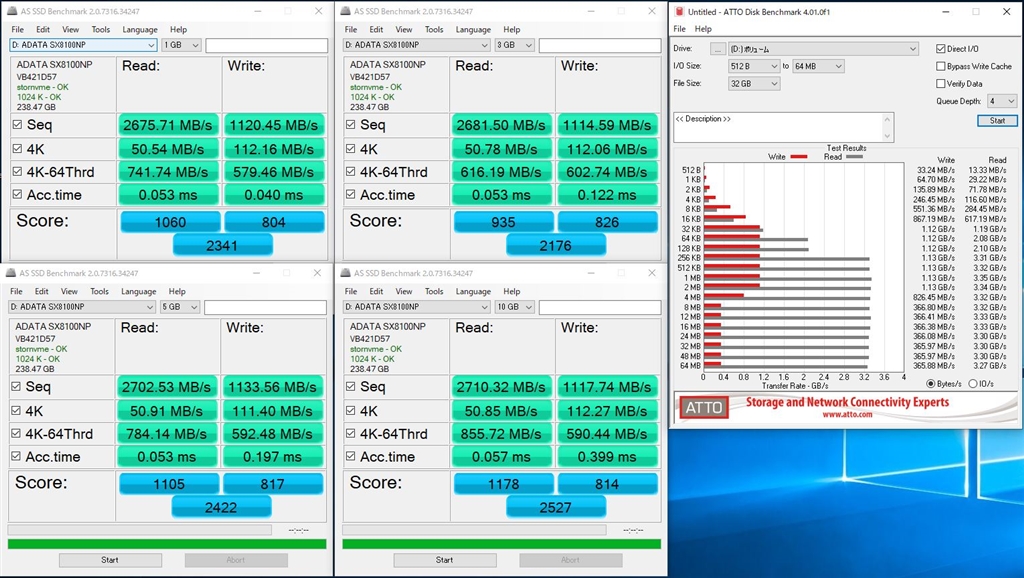Image resolution: width=1024 pixels, height=578 pixels.
Task: Click the Seq read result "2675.71 MB/s"
Action: tap(168, 125)
